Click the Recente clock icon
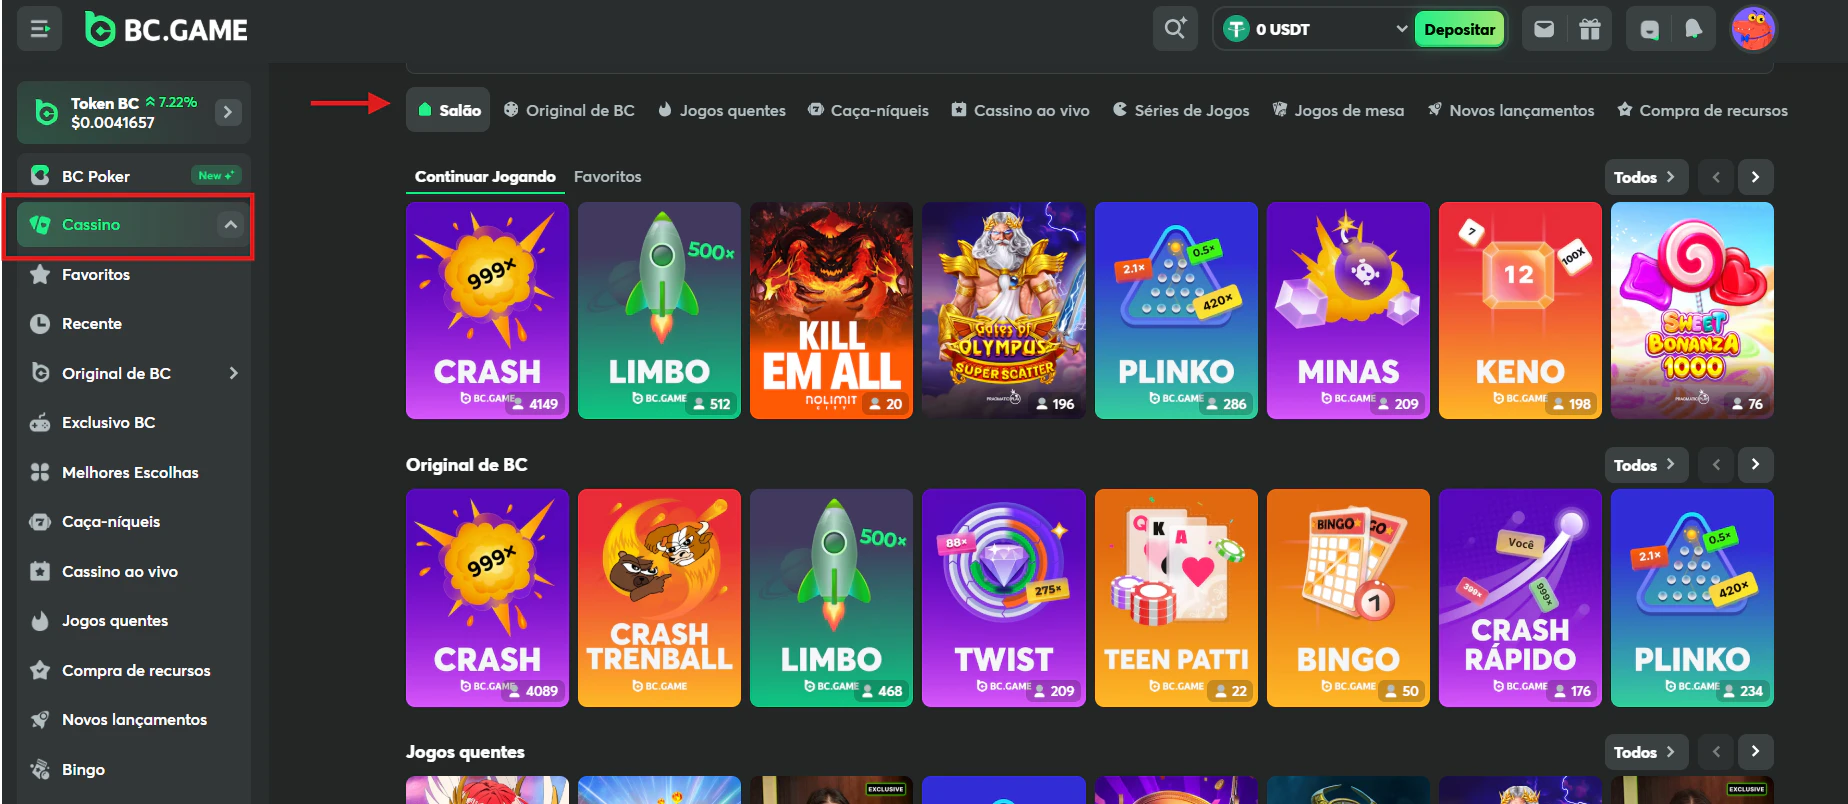This screenshot has width=1848, height=804. click(40, 324)
